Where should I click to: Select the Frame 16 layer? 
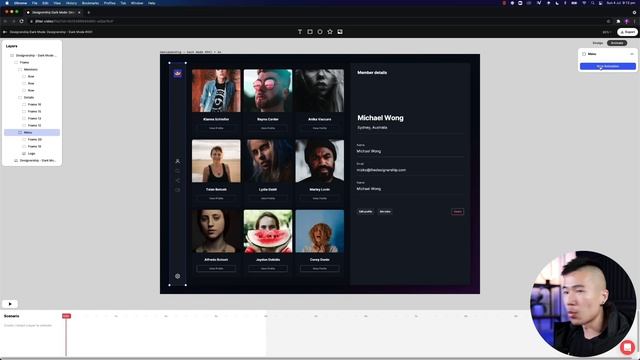click(x=35, y=104)
